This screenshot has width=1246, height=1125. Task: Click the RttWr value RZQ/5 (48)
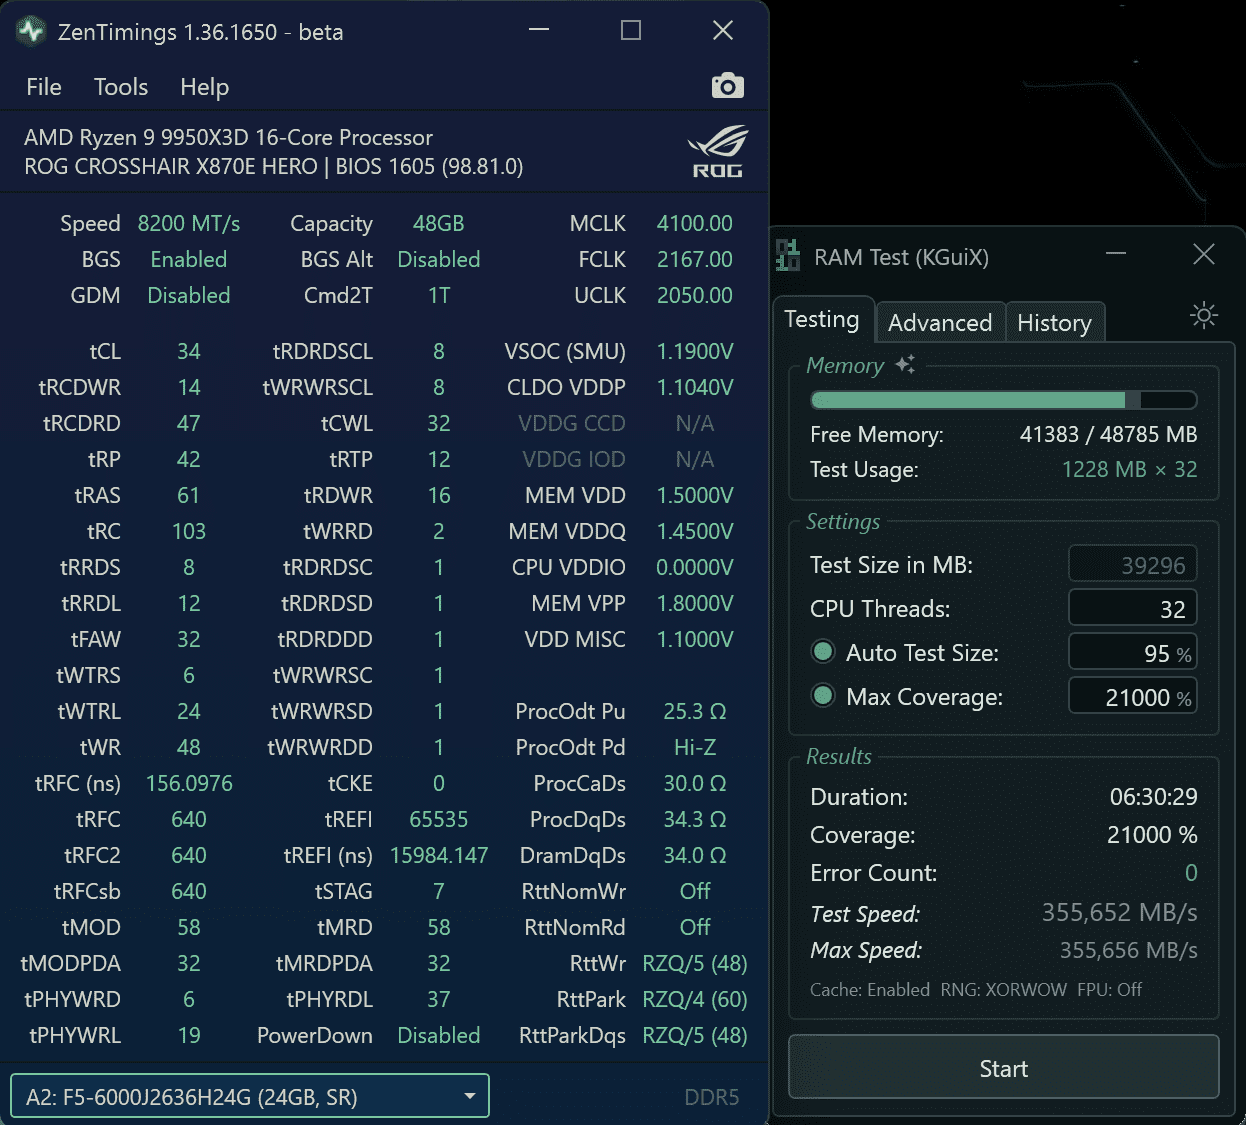tap(695, 963)
